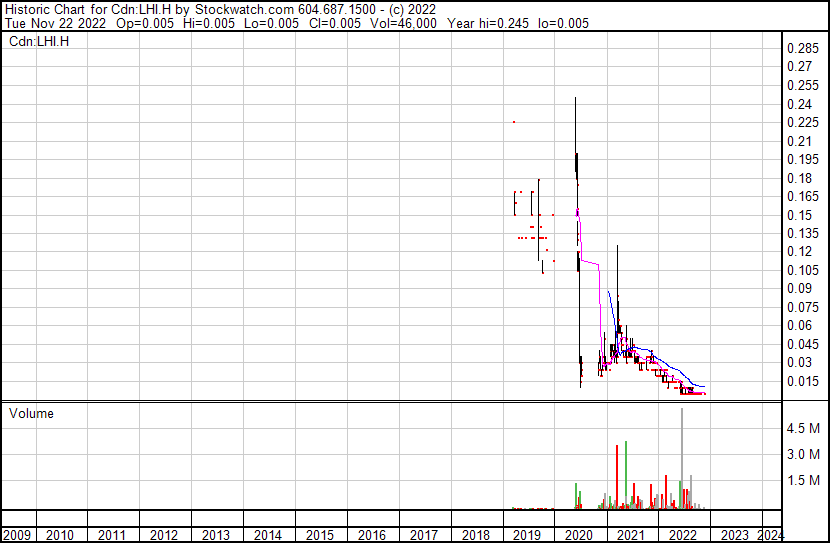Click the 0.18 price axis value

pos(799,178)
